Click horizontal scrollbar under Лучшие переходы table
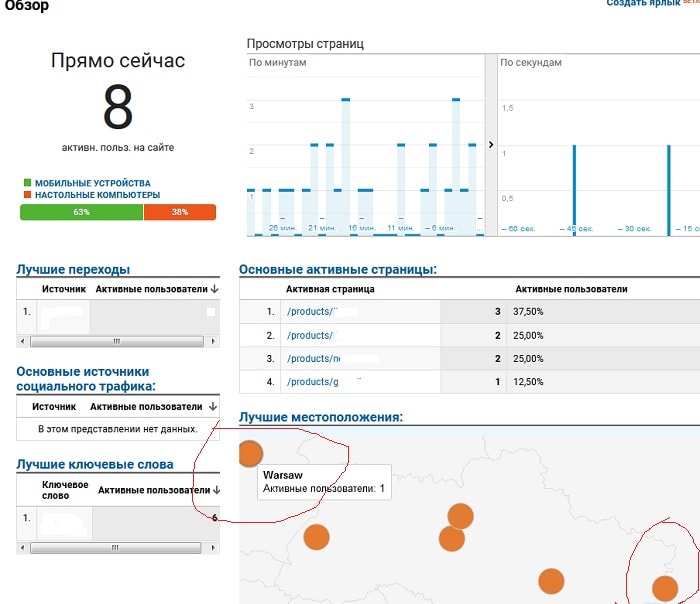 click(x=117, y=341)
